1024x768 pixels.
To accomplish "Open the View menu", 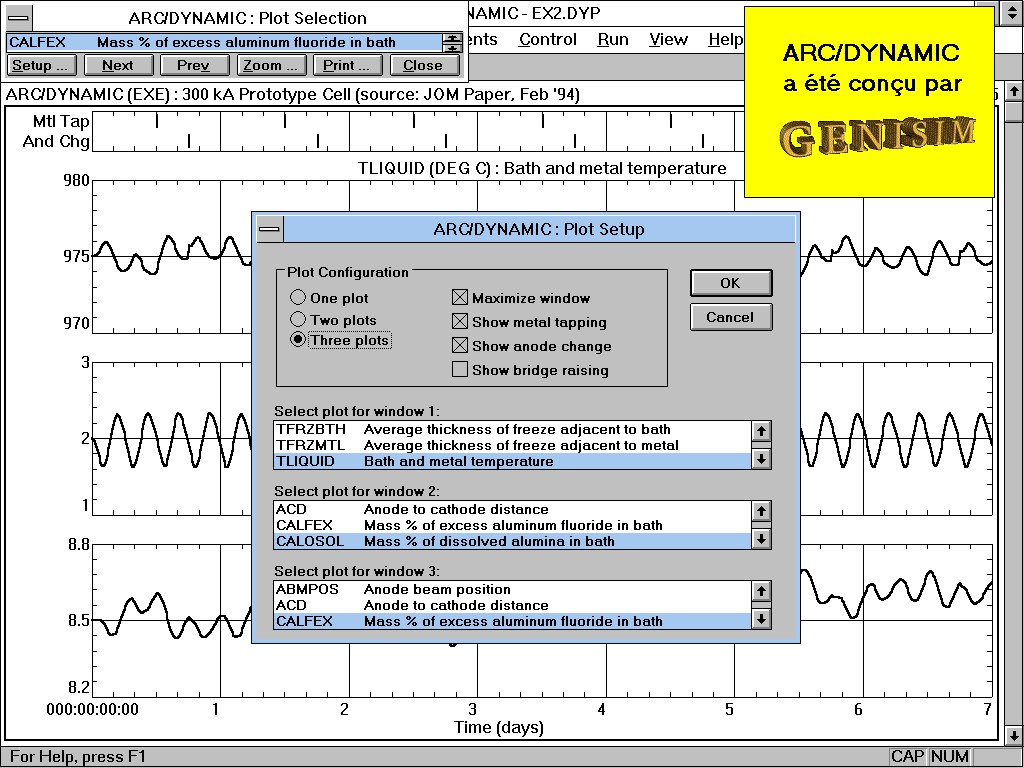I will click(668, 40).
